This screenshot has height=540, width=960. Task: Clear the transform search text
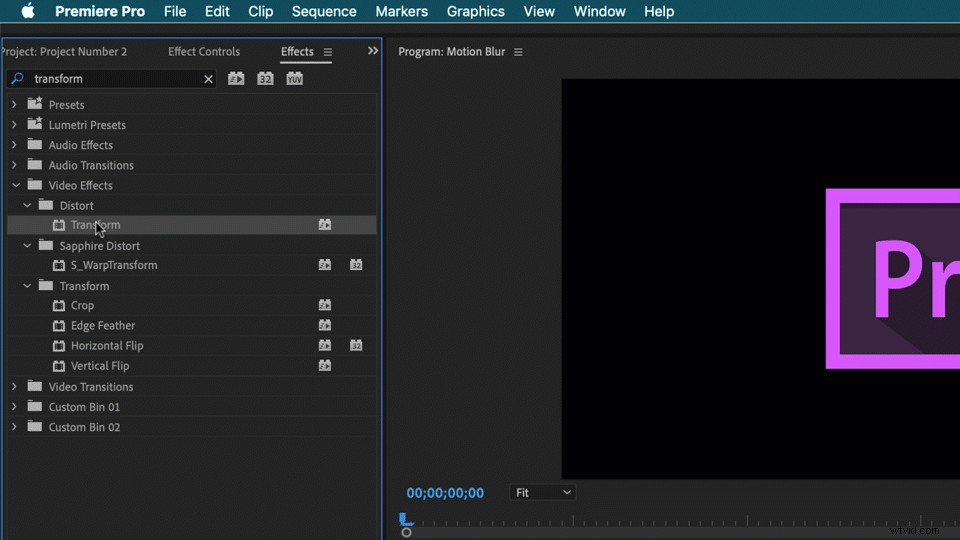[x=208, y=79]
